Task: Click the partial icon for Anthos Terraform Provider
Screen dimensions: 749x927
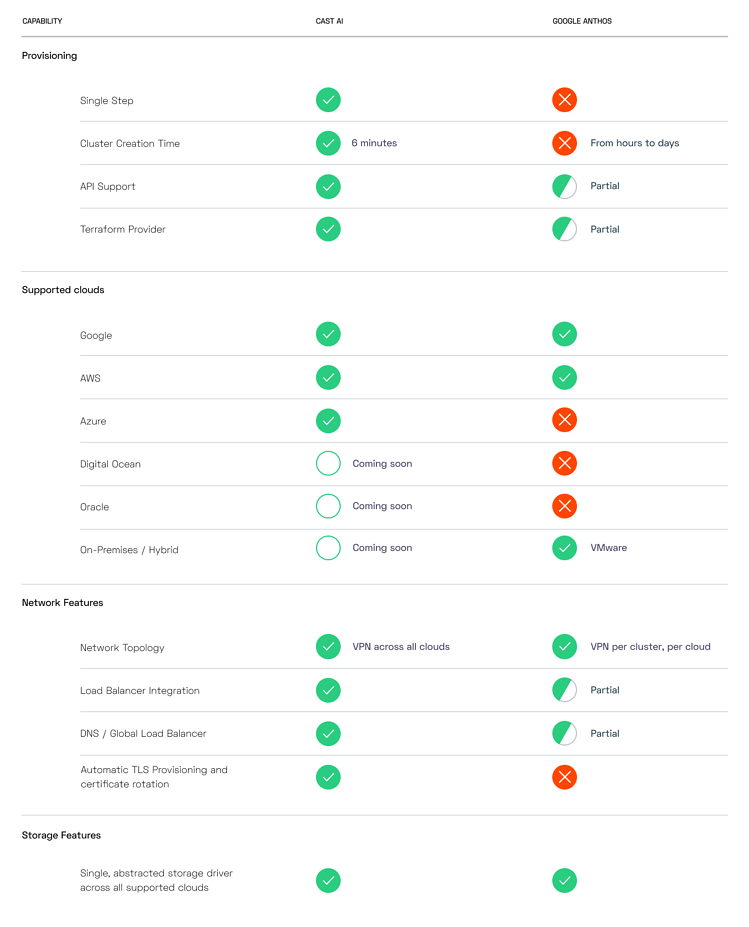Action: (x=565, y=229)
